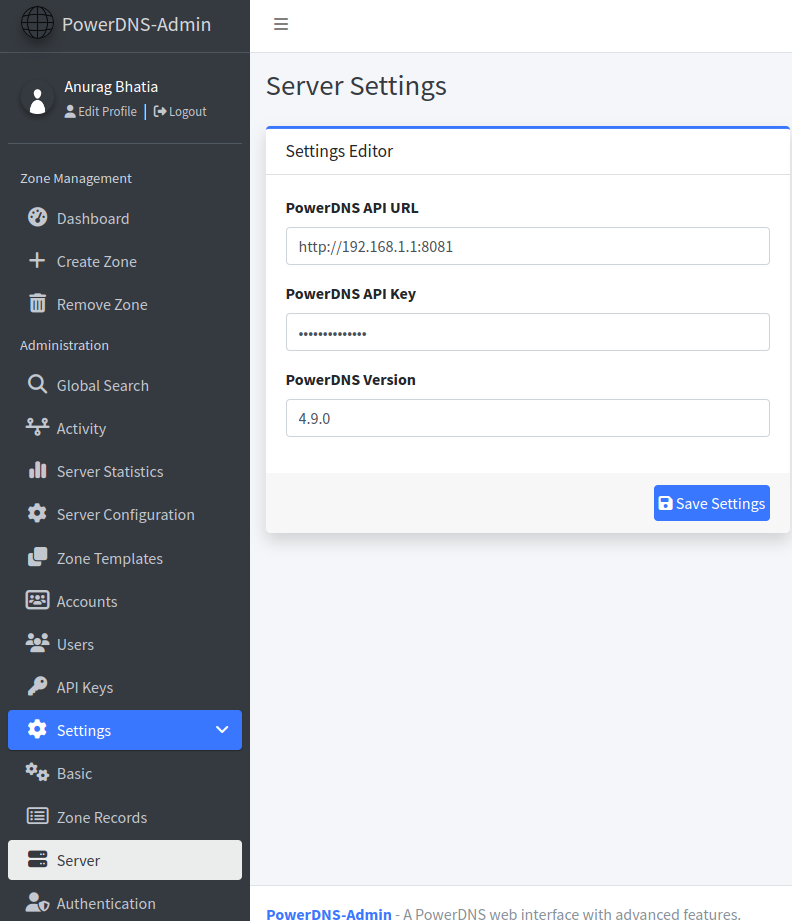Open the Remove Zone menu item

click(125, 304)
